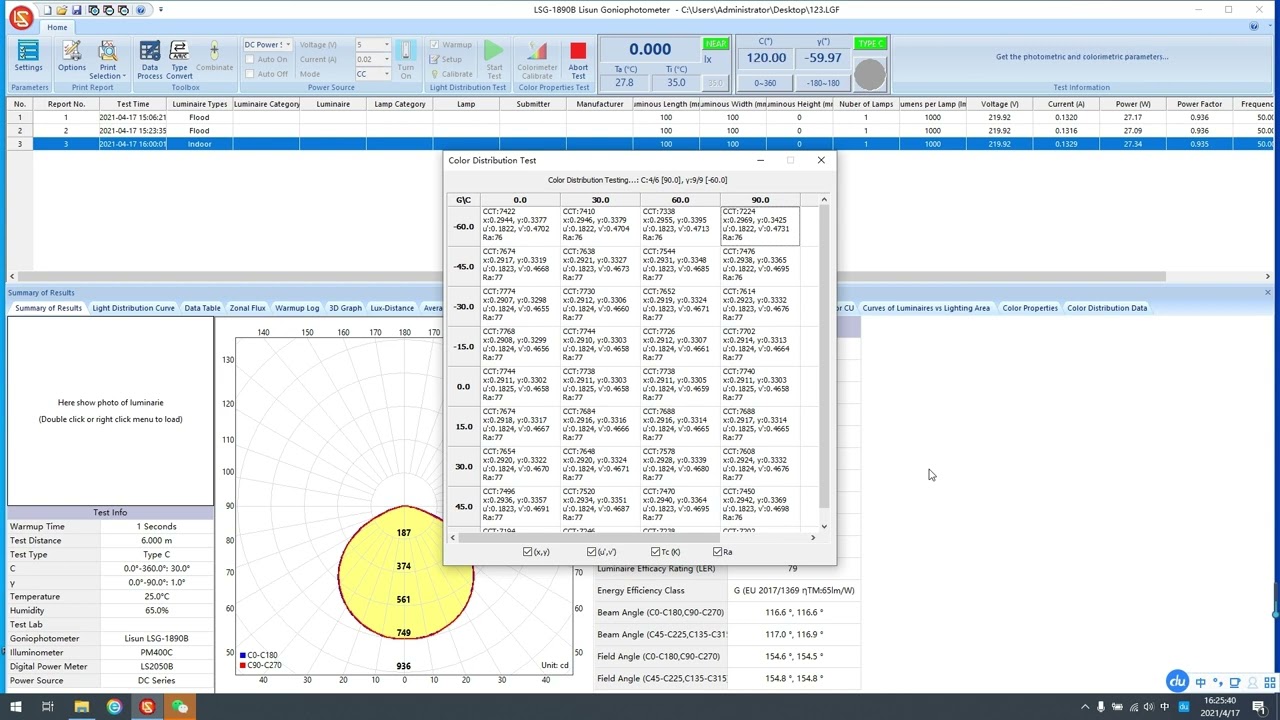Click the Lisun application logo button
Image resolution: width=1280 pixels, height=720 pixels.
[20, 17]
